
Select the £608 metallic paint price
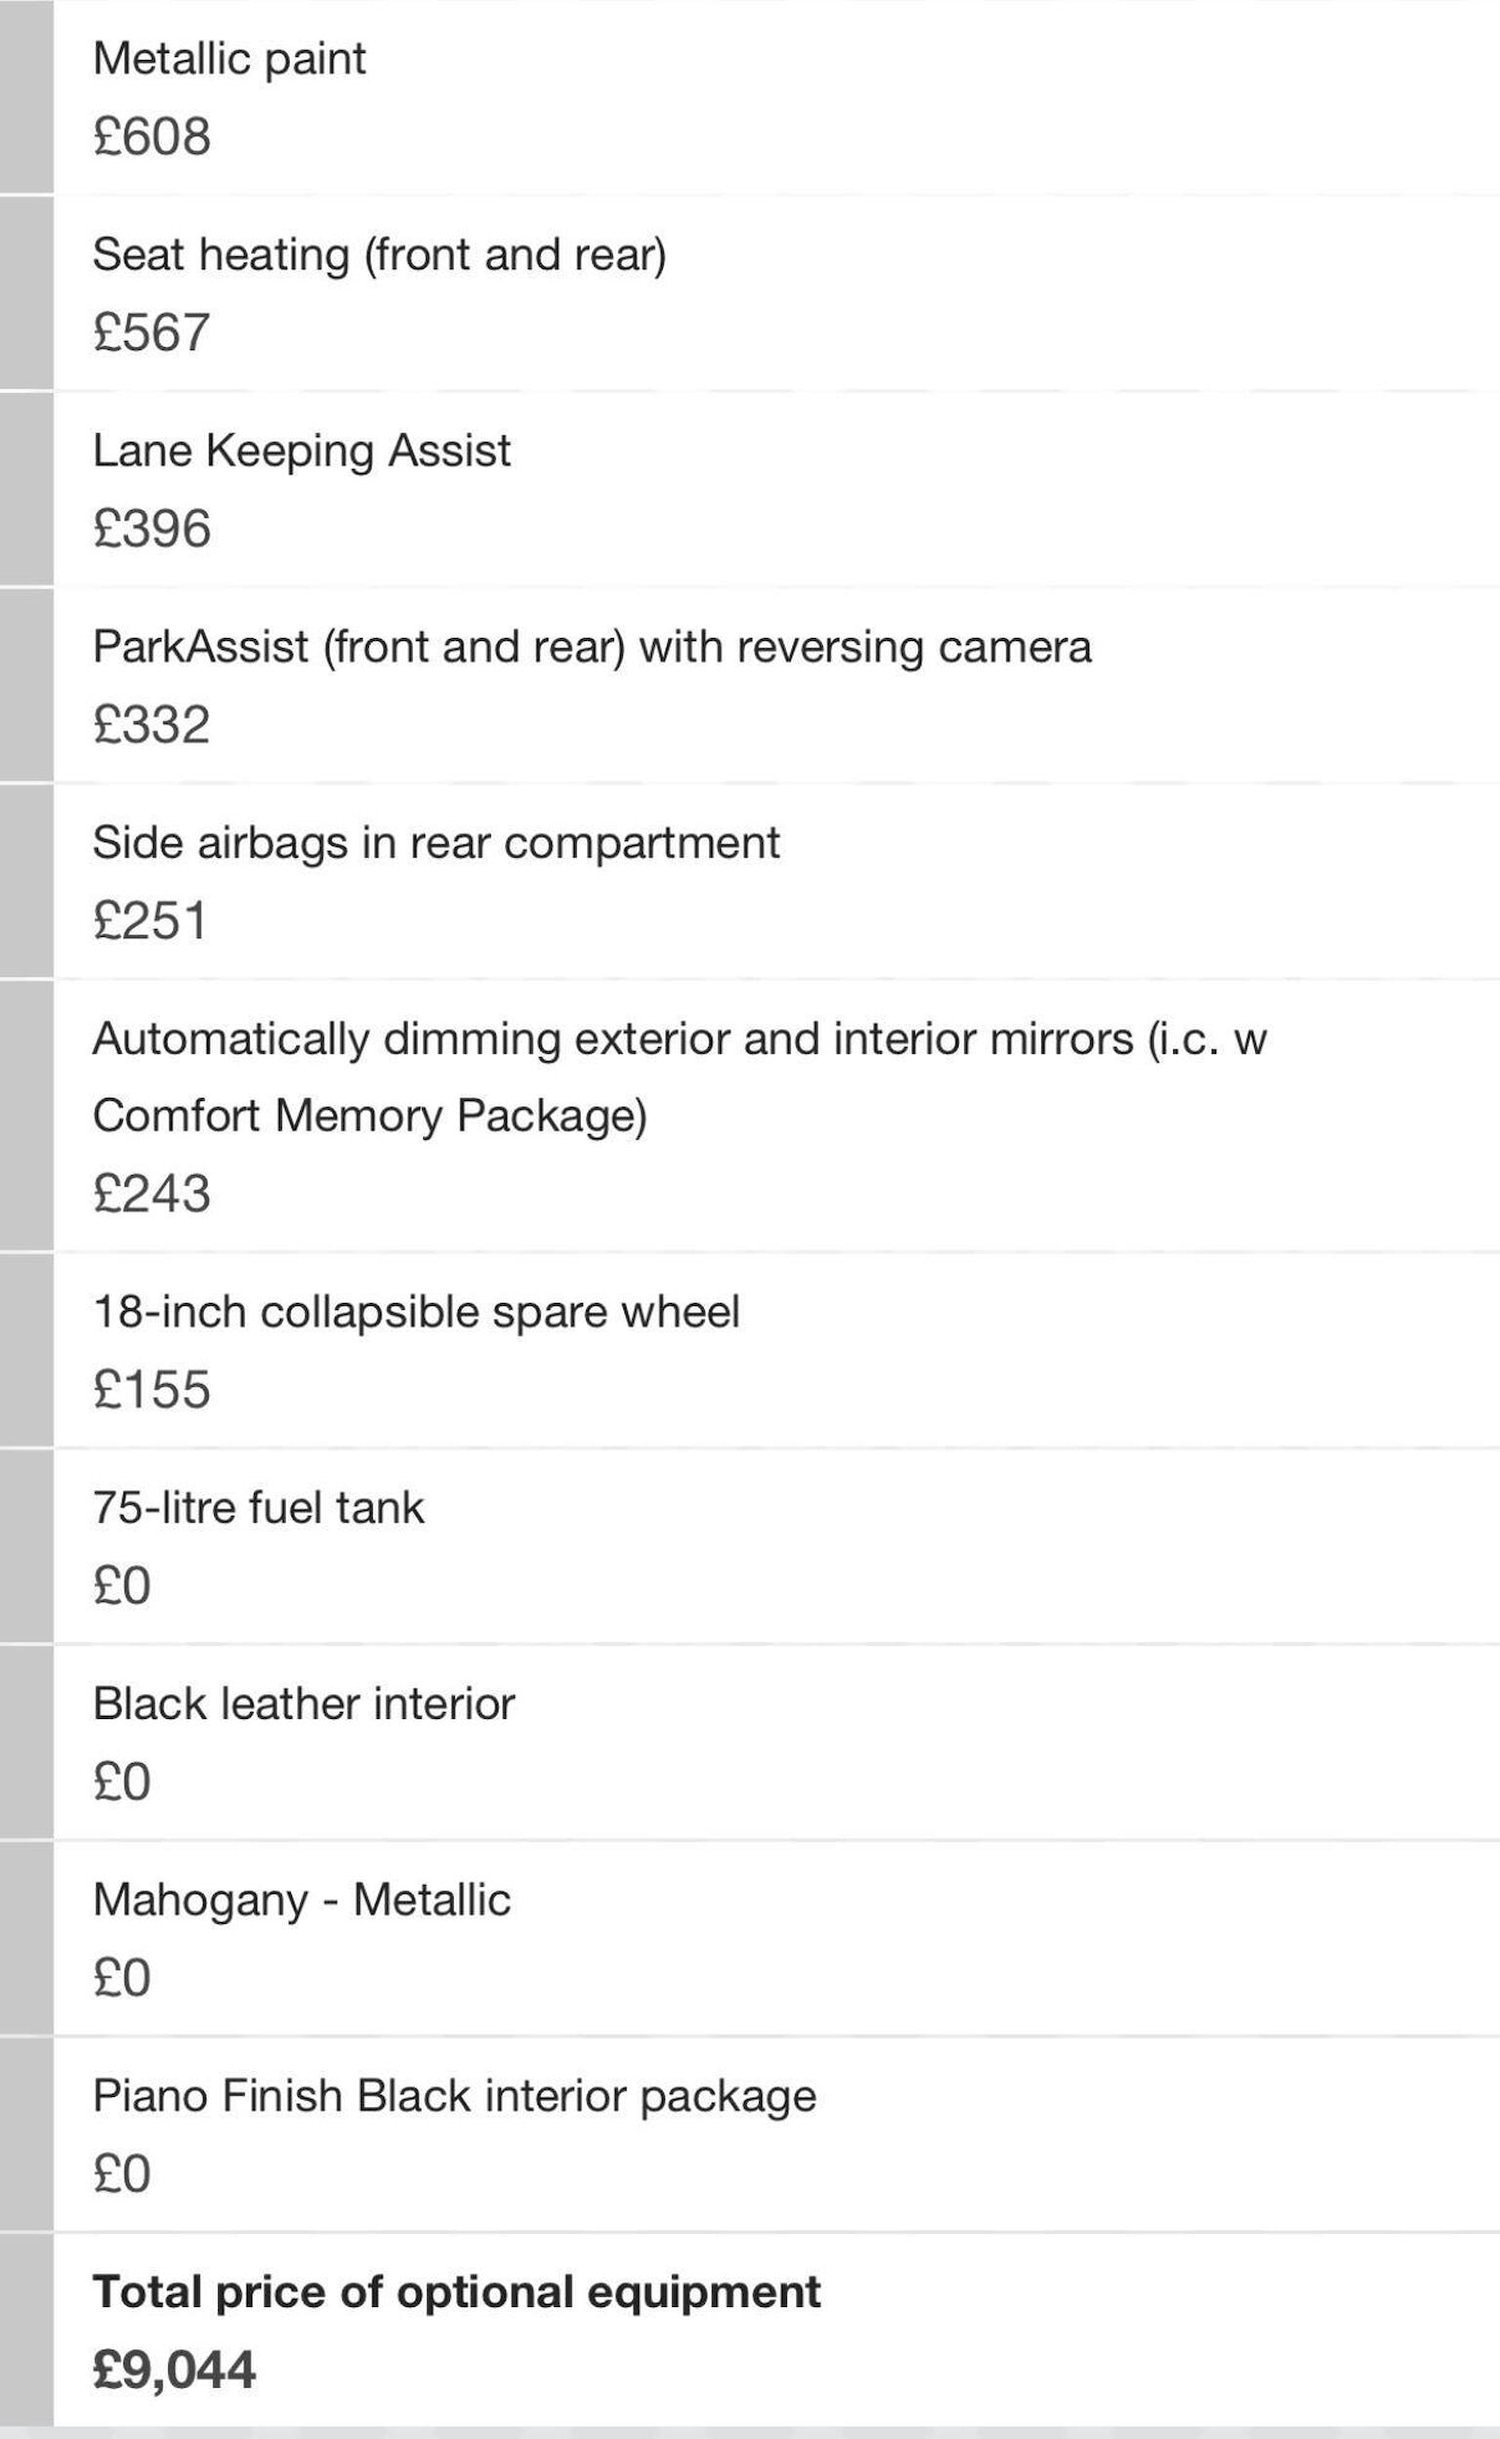[152, 136]
